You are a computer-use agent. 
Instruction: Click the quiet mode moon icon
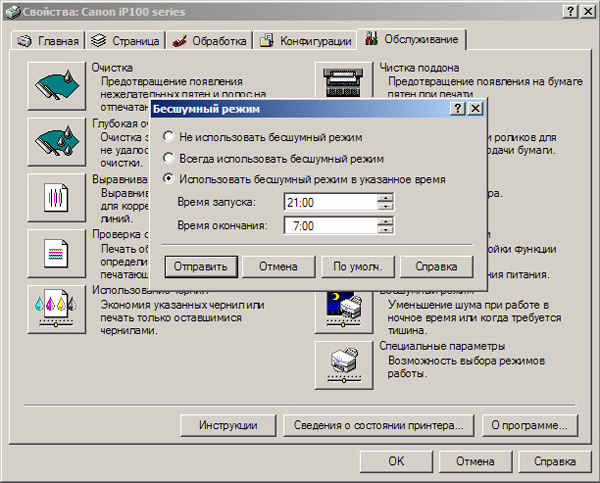[x=344, y=311]
